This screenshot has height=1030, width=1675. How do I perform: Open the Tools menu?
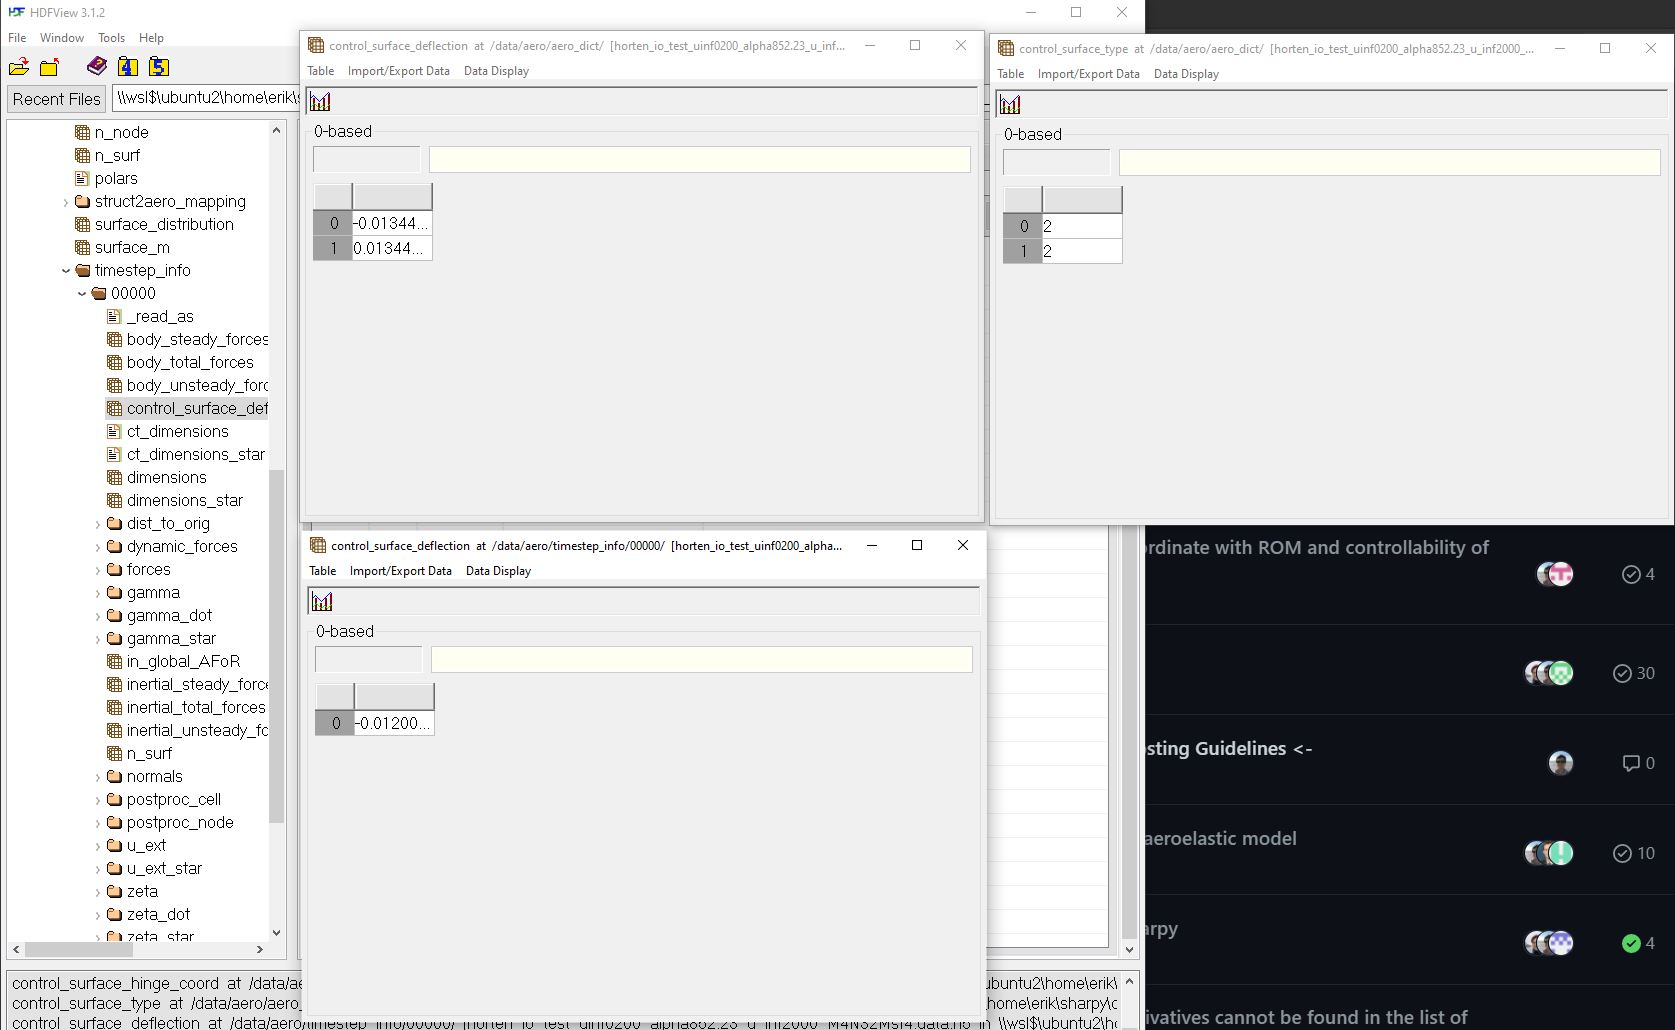coord(110,37)
